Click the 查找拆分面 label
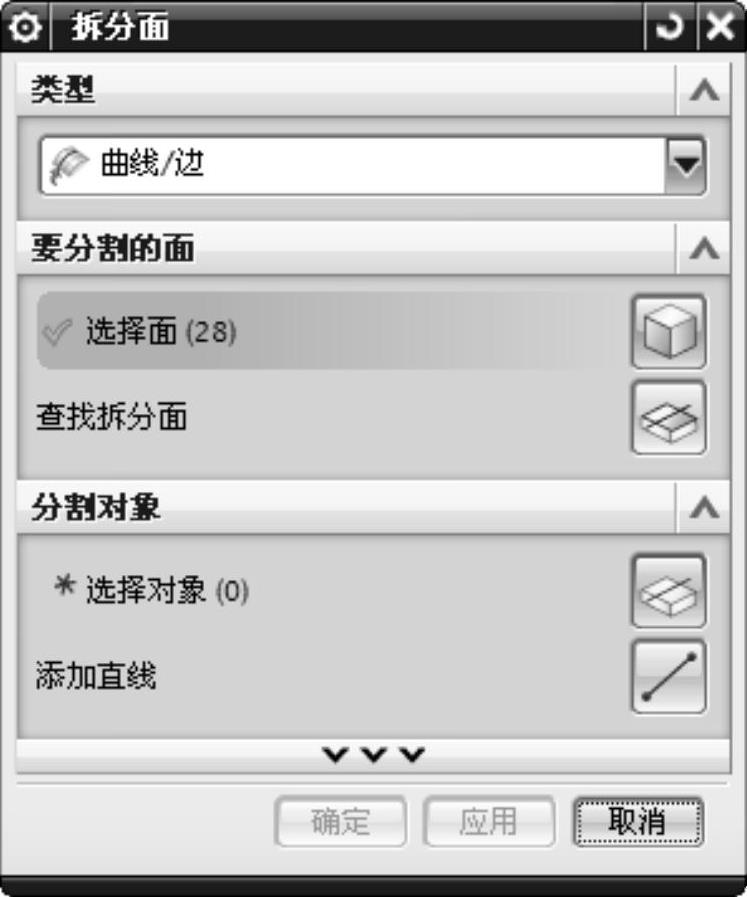This screenshot has width=747, height=897. click(x=112, y=416)
